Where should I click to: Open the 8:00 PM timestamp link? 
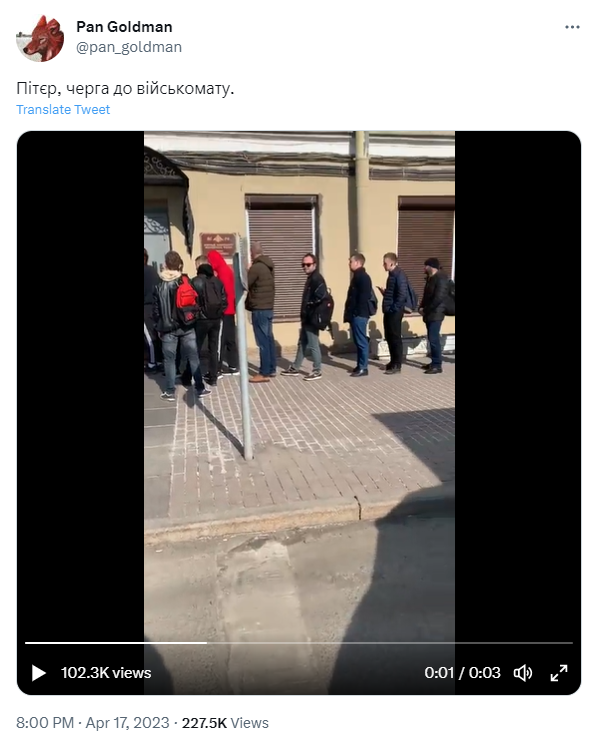point(45,723)
